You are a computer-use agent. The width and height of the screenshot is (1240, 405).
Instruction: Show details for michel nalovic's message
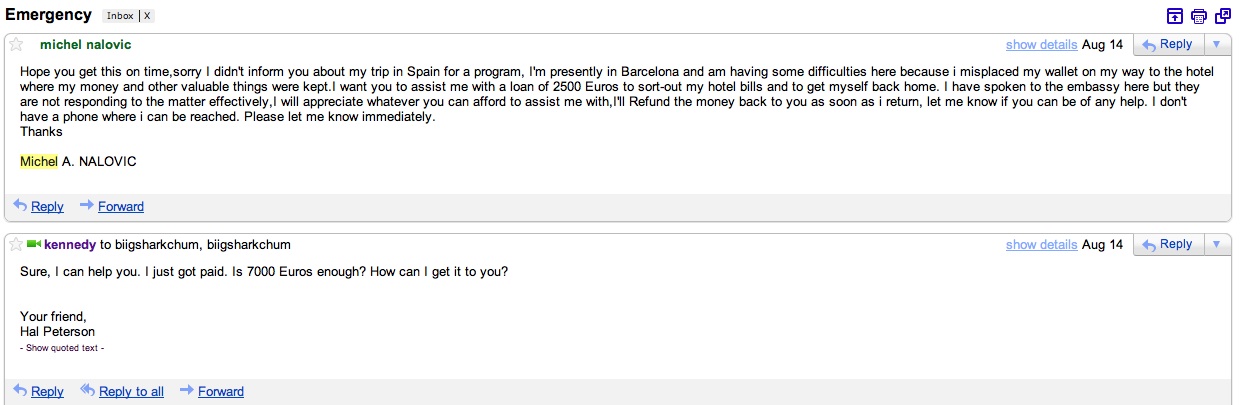tap(1041, 45)
